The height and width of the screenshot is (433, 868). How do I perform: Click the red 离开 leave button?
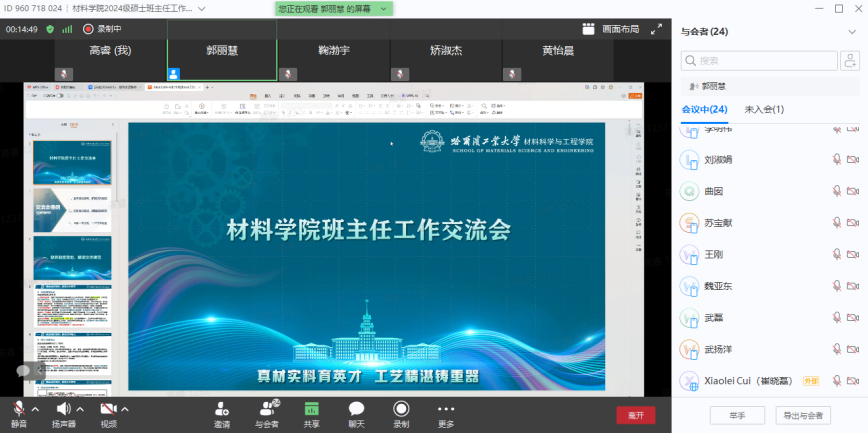click(636, 414)
